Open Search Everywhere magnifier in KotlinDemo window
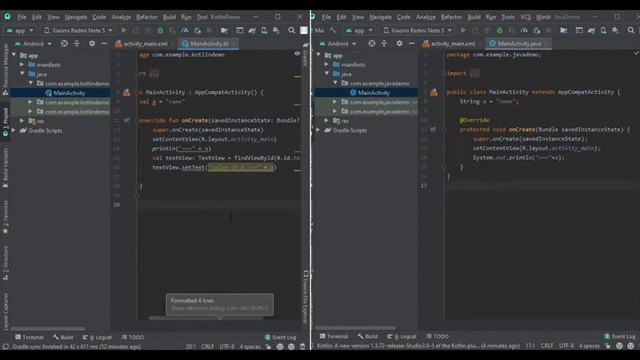640x360 pixels. [291, 31]
